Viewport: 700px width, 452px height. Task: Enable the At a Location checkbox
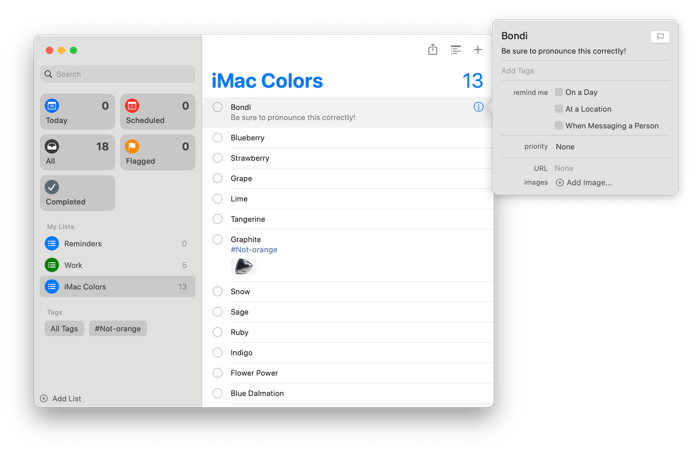[x=558, y=109]
